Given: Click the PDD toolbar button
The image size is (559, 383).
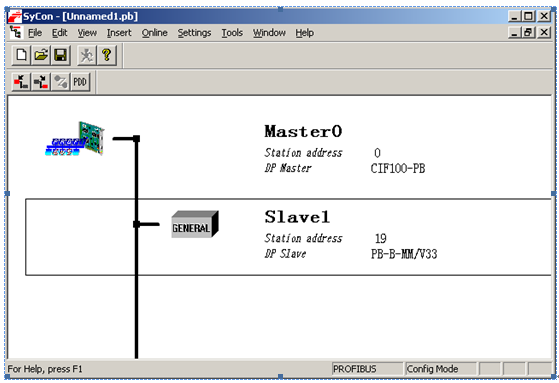Looking at the screenshot, I should (80, 82).
